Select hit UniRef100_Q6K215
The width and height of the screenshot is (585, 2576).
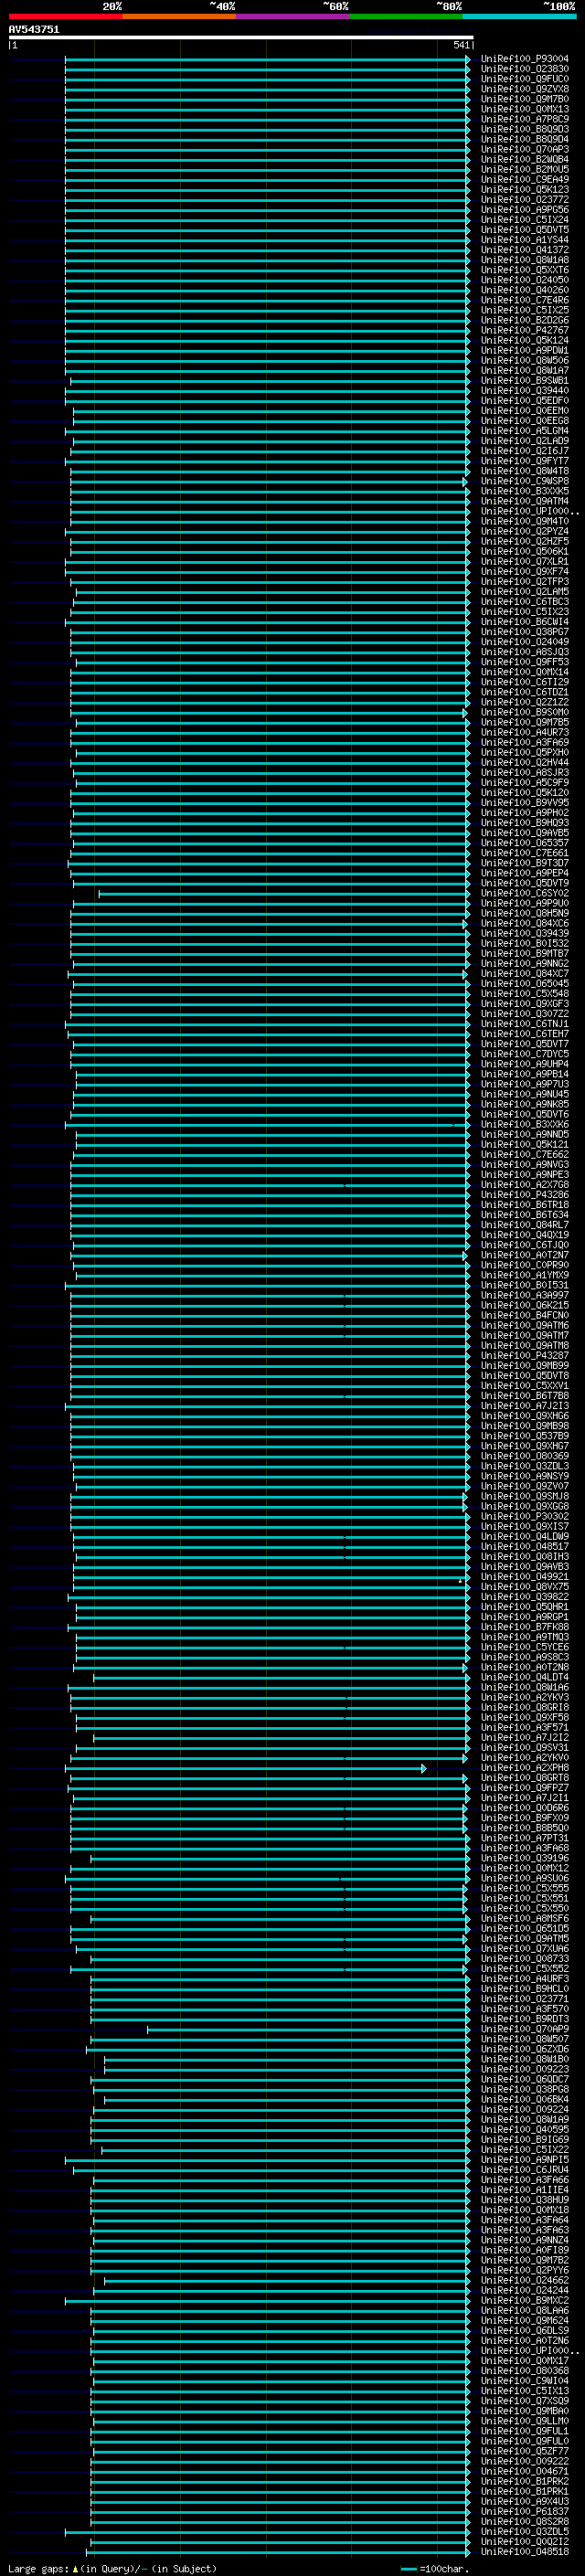(525, 1305)
